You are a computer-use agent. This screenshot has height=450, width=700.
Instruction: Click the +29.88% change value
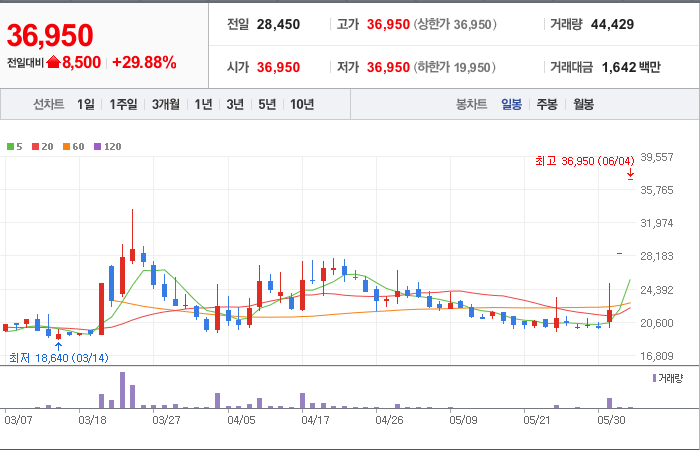click(x=144, y=62)
